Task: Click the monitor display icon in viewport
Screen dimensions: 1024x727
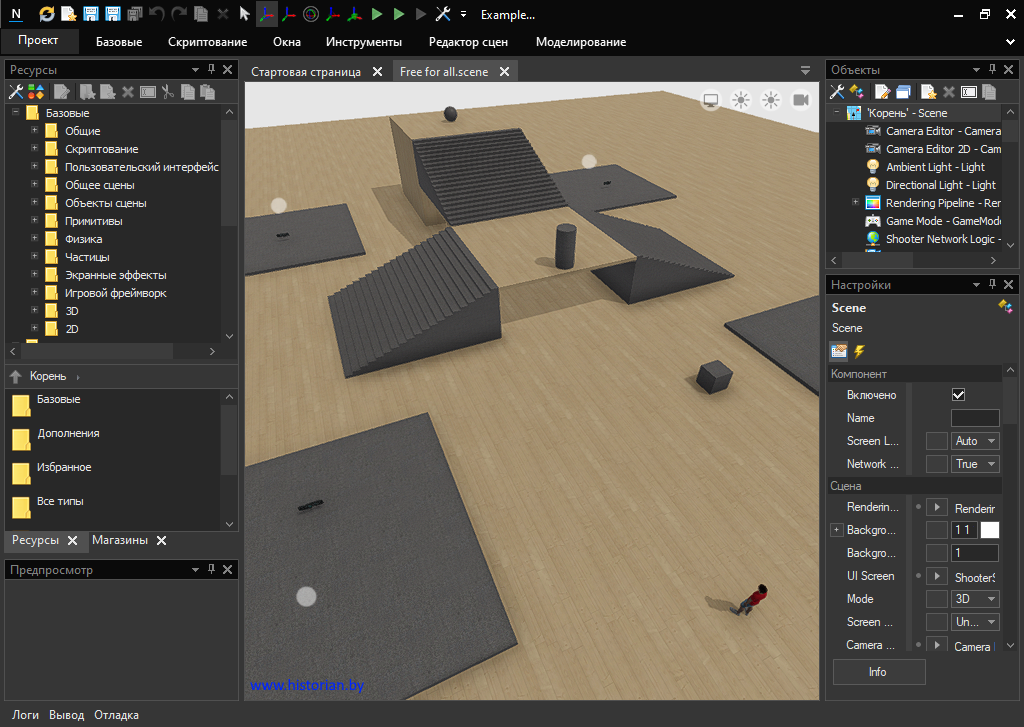Action: point(711,100)
